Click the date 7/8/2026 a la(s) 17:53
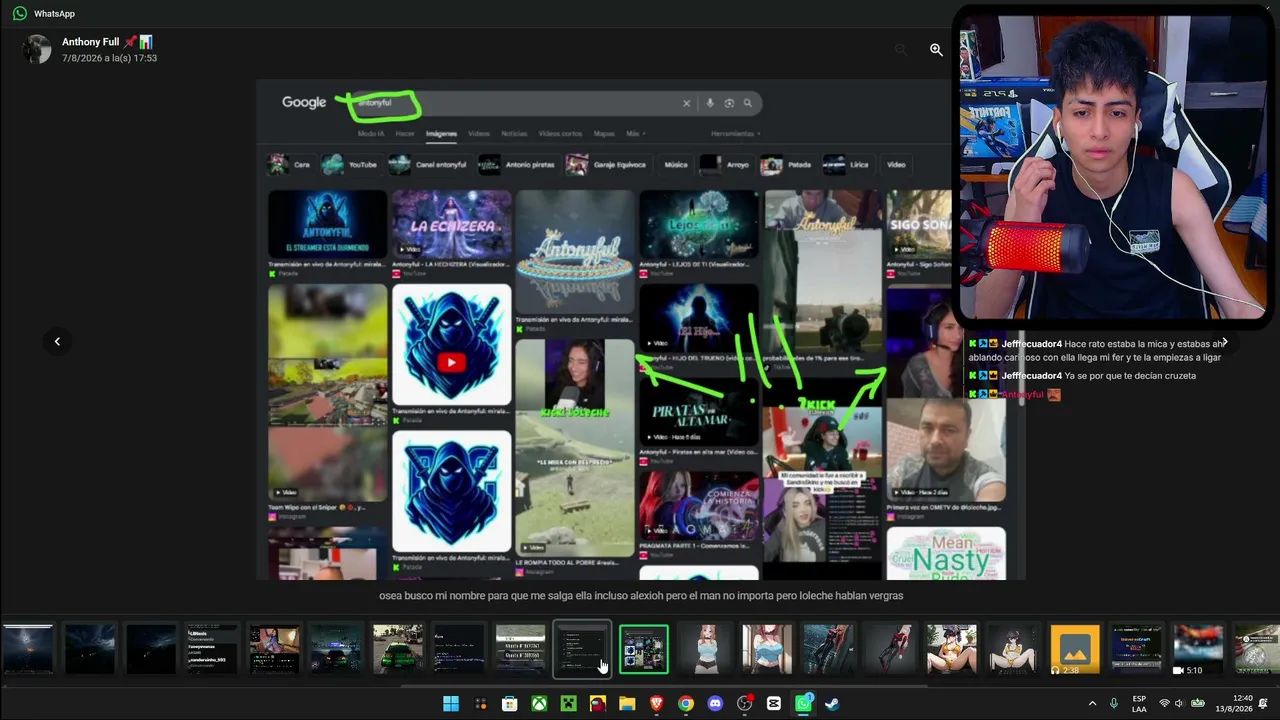This screenshot has height=720, width=1280. [x=109, y=58]
